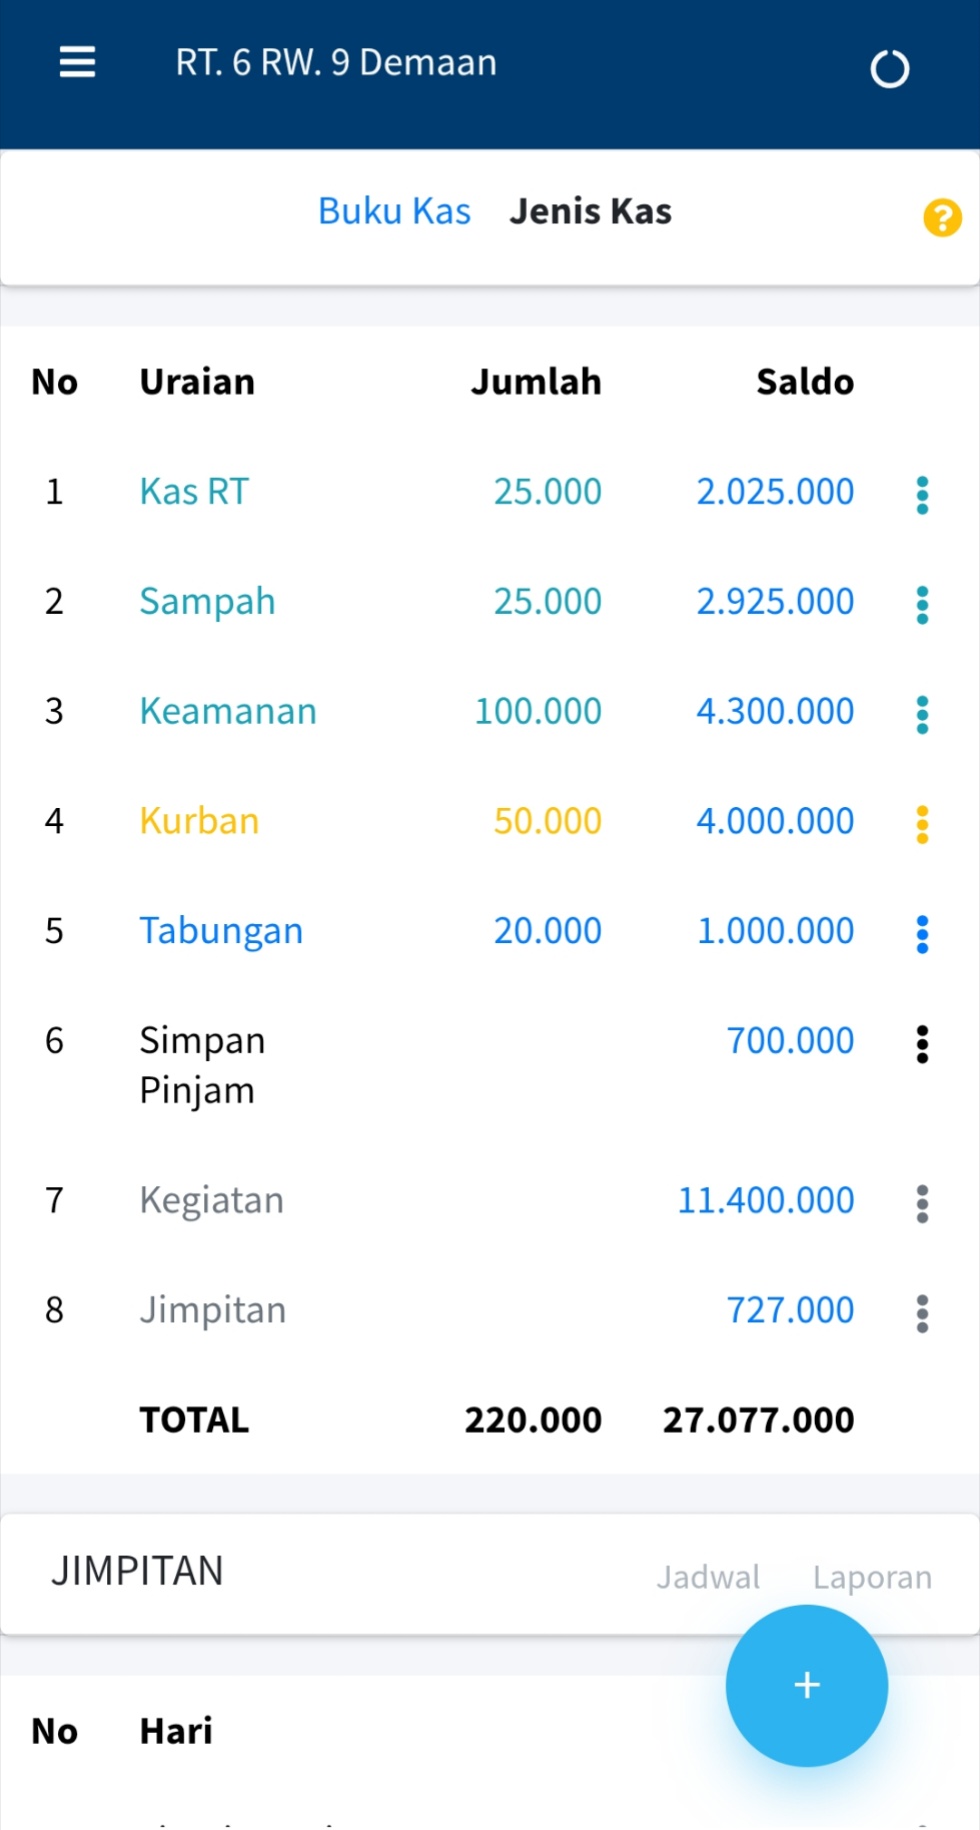Open the Kas RT cash entry

pos(194,492)
